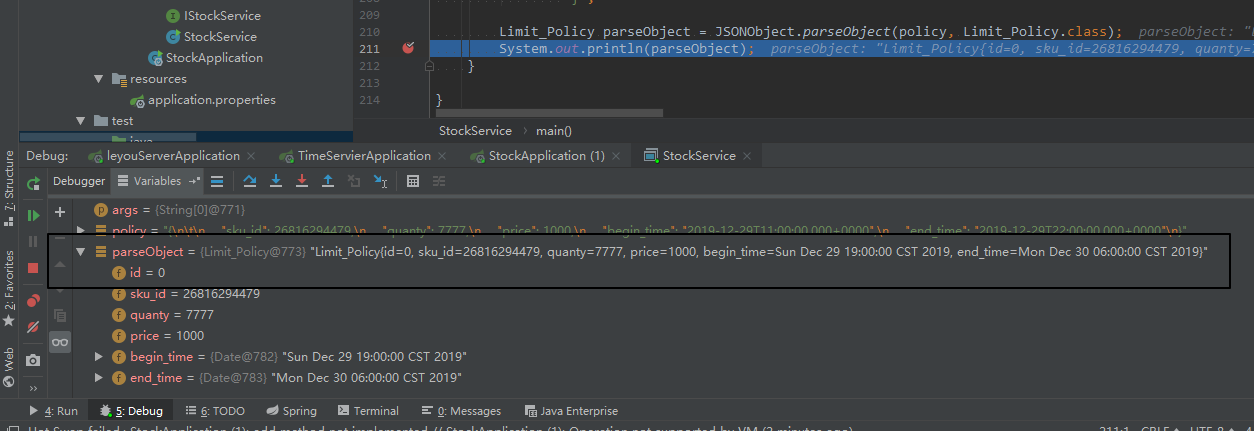Switch to the TimeServierApplication debug tab

click(x=363, y=156)
